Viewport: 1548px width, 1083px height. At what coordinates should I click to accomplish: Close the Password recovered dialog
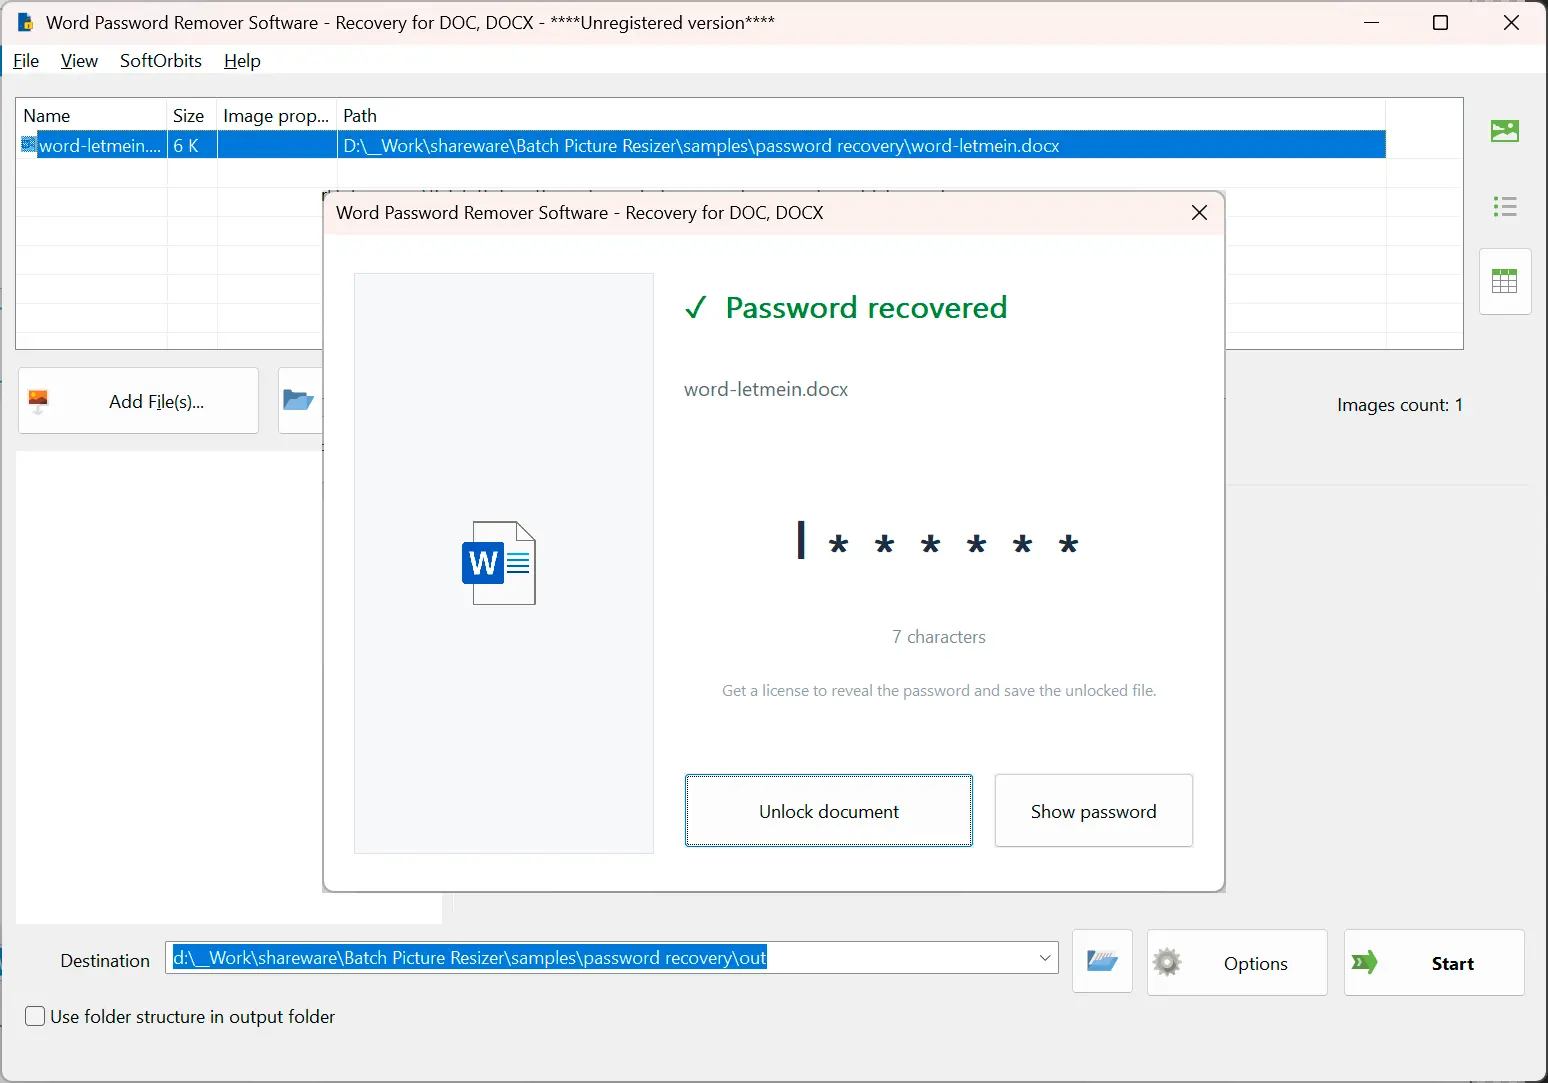pos(1199,213)
